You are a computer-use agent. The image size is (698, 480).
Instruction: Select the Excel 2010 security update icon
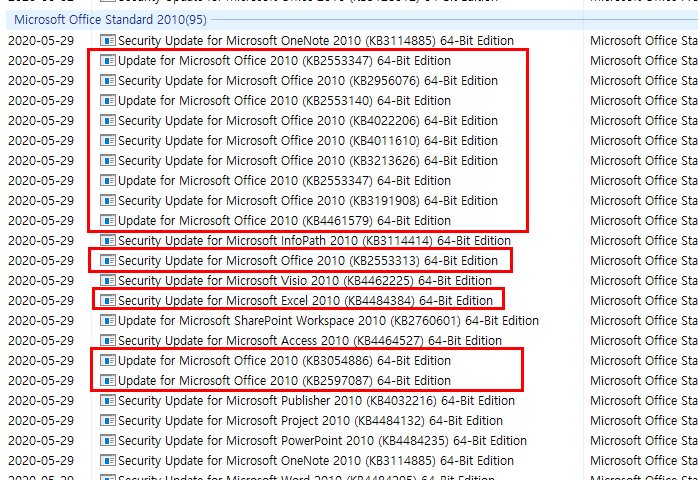tap(108, 301)
